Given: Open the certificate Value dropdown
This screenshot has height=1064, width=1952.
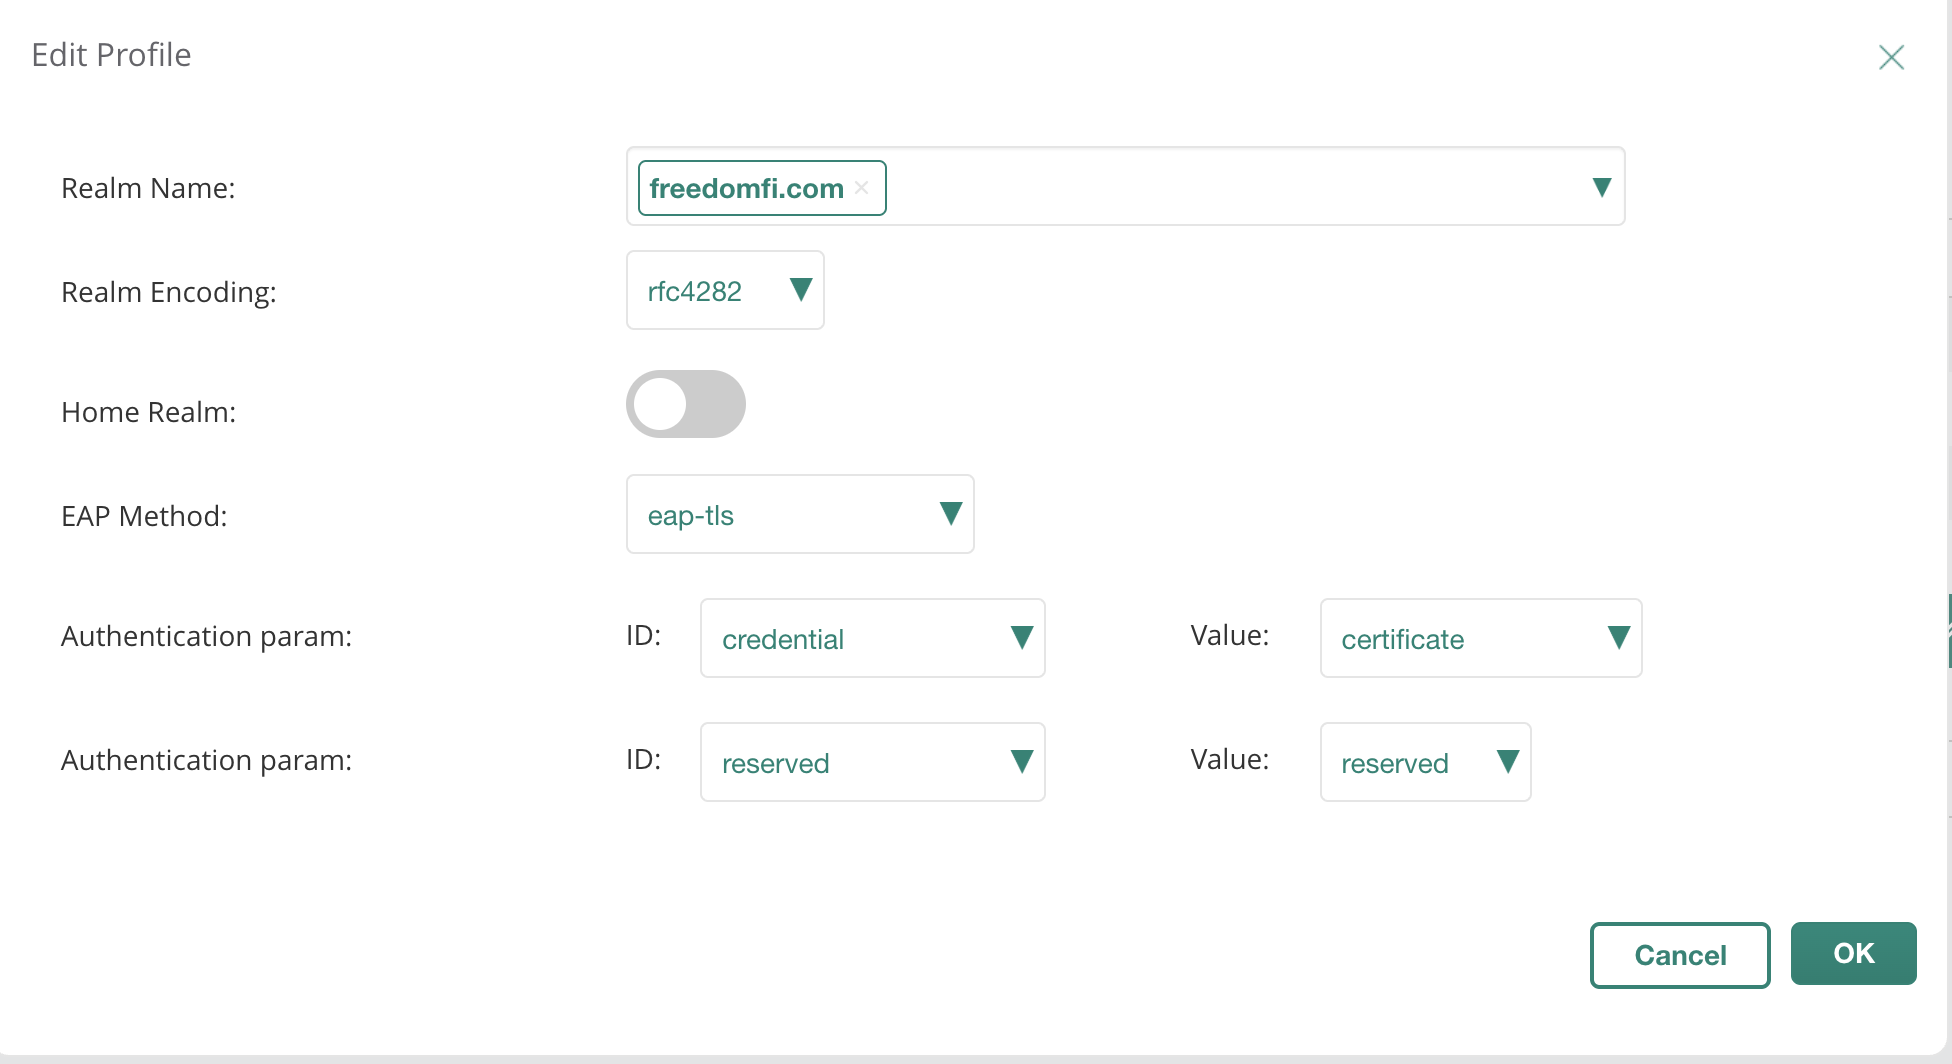Looking at the screenshot, I should point(1480,638).
